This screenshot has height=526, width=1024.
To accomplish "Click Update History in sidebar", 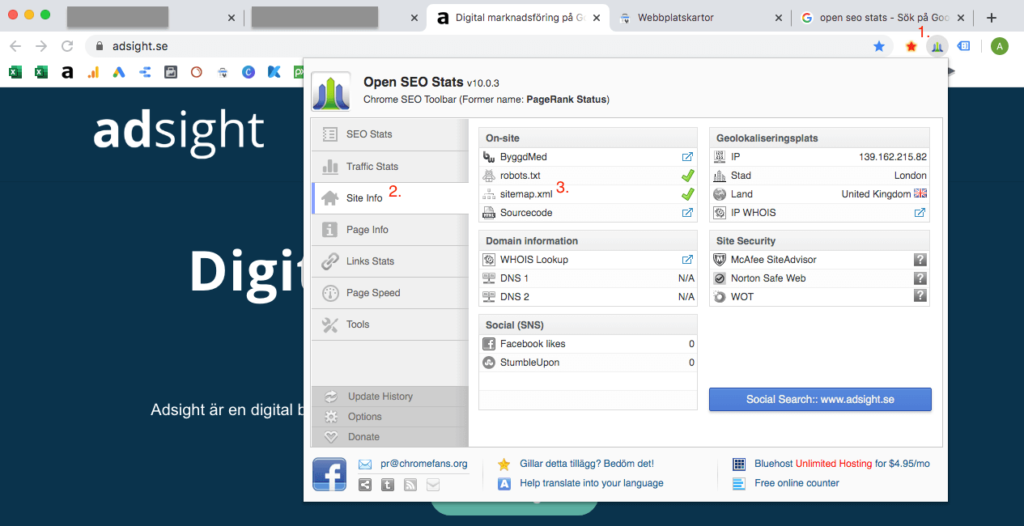I will [390, 396].
